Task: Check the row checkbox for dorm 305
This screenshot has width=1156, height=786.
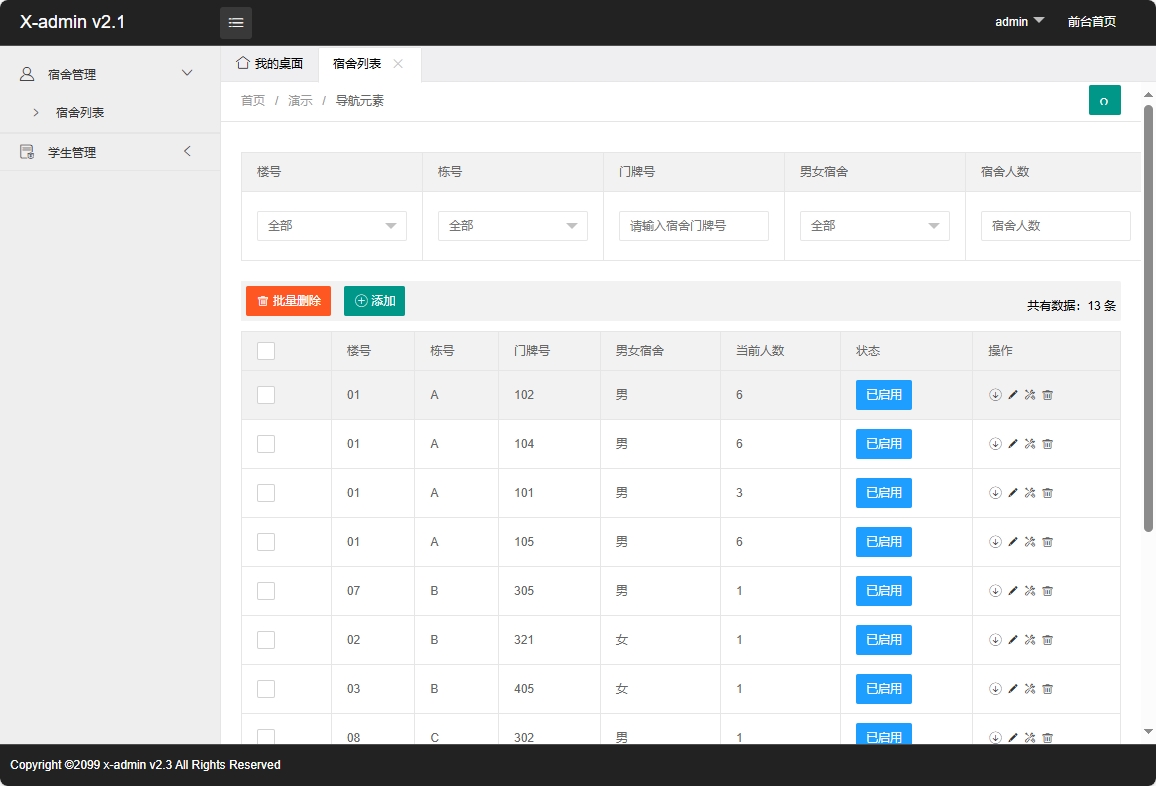Action: [x=265, y=590]
